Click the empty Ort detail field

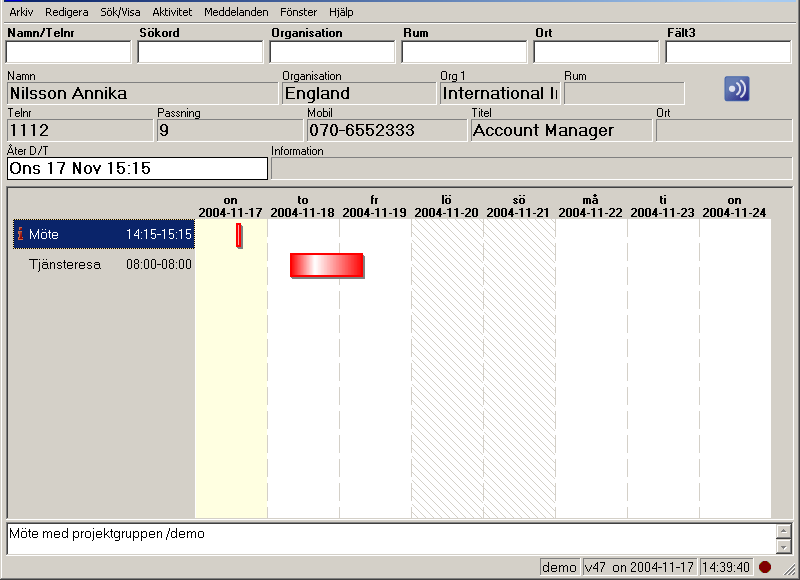point(724,131)
